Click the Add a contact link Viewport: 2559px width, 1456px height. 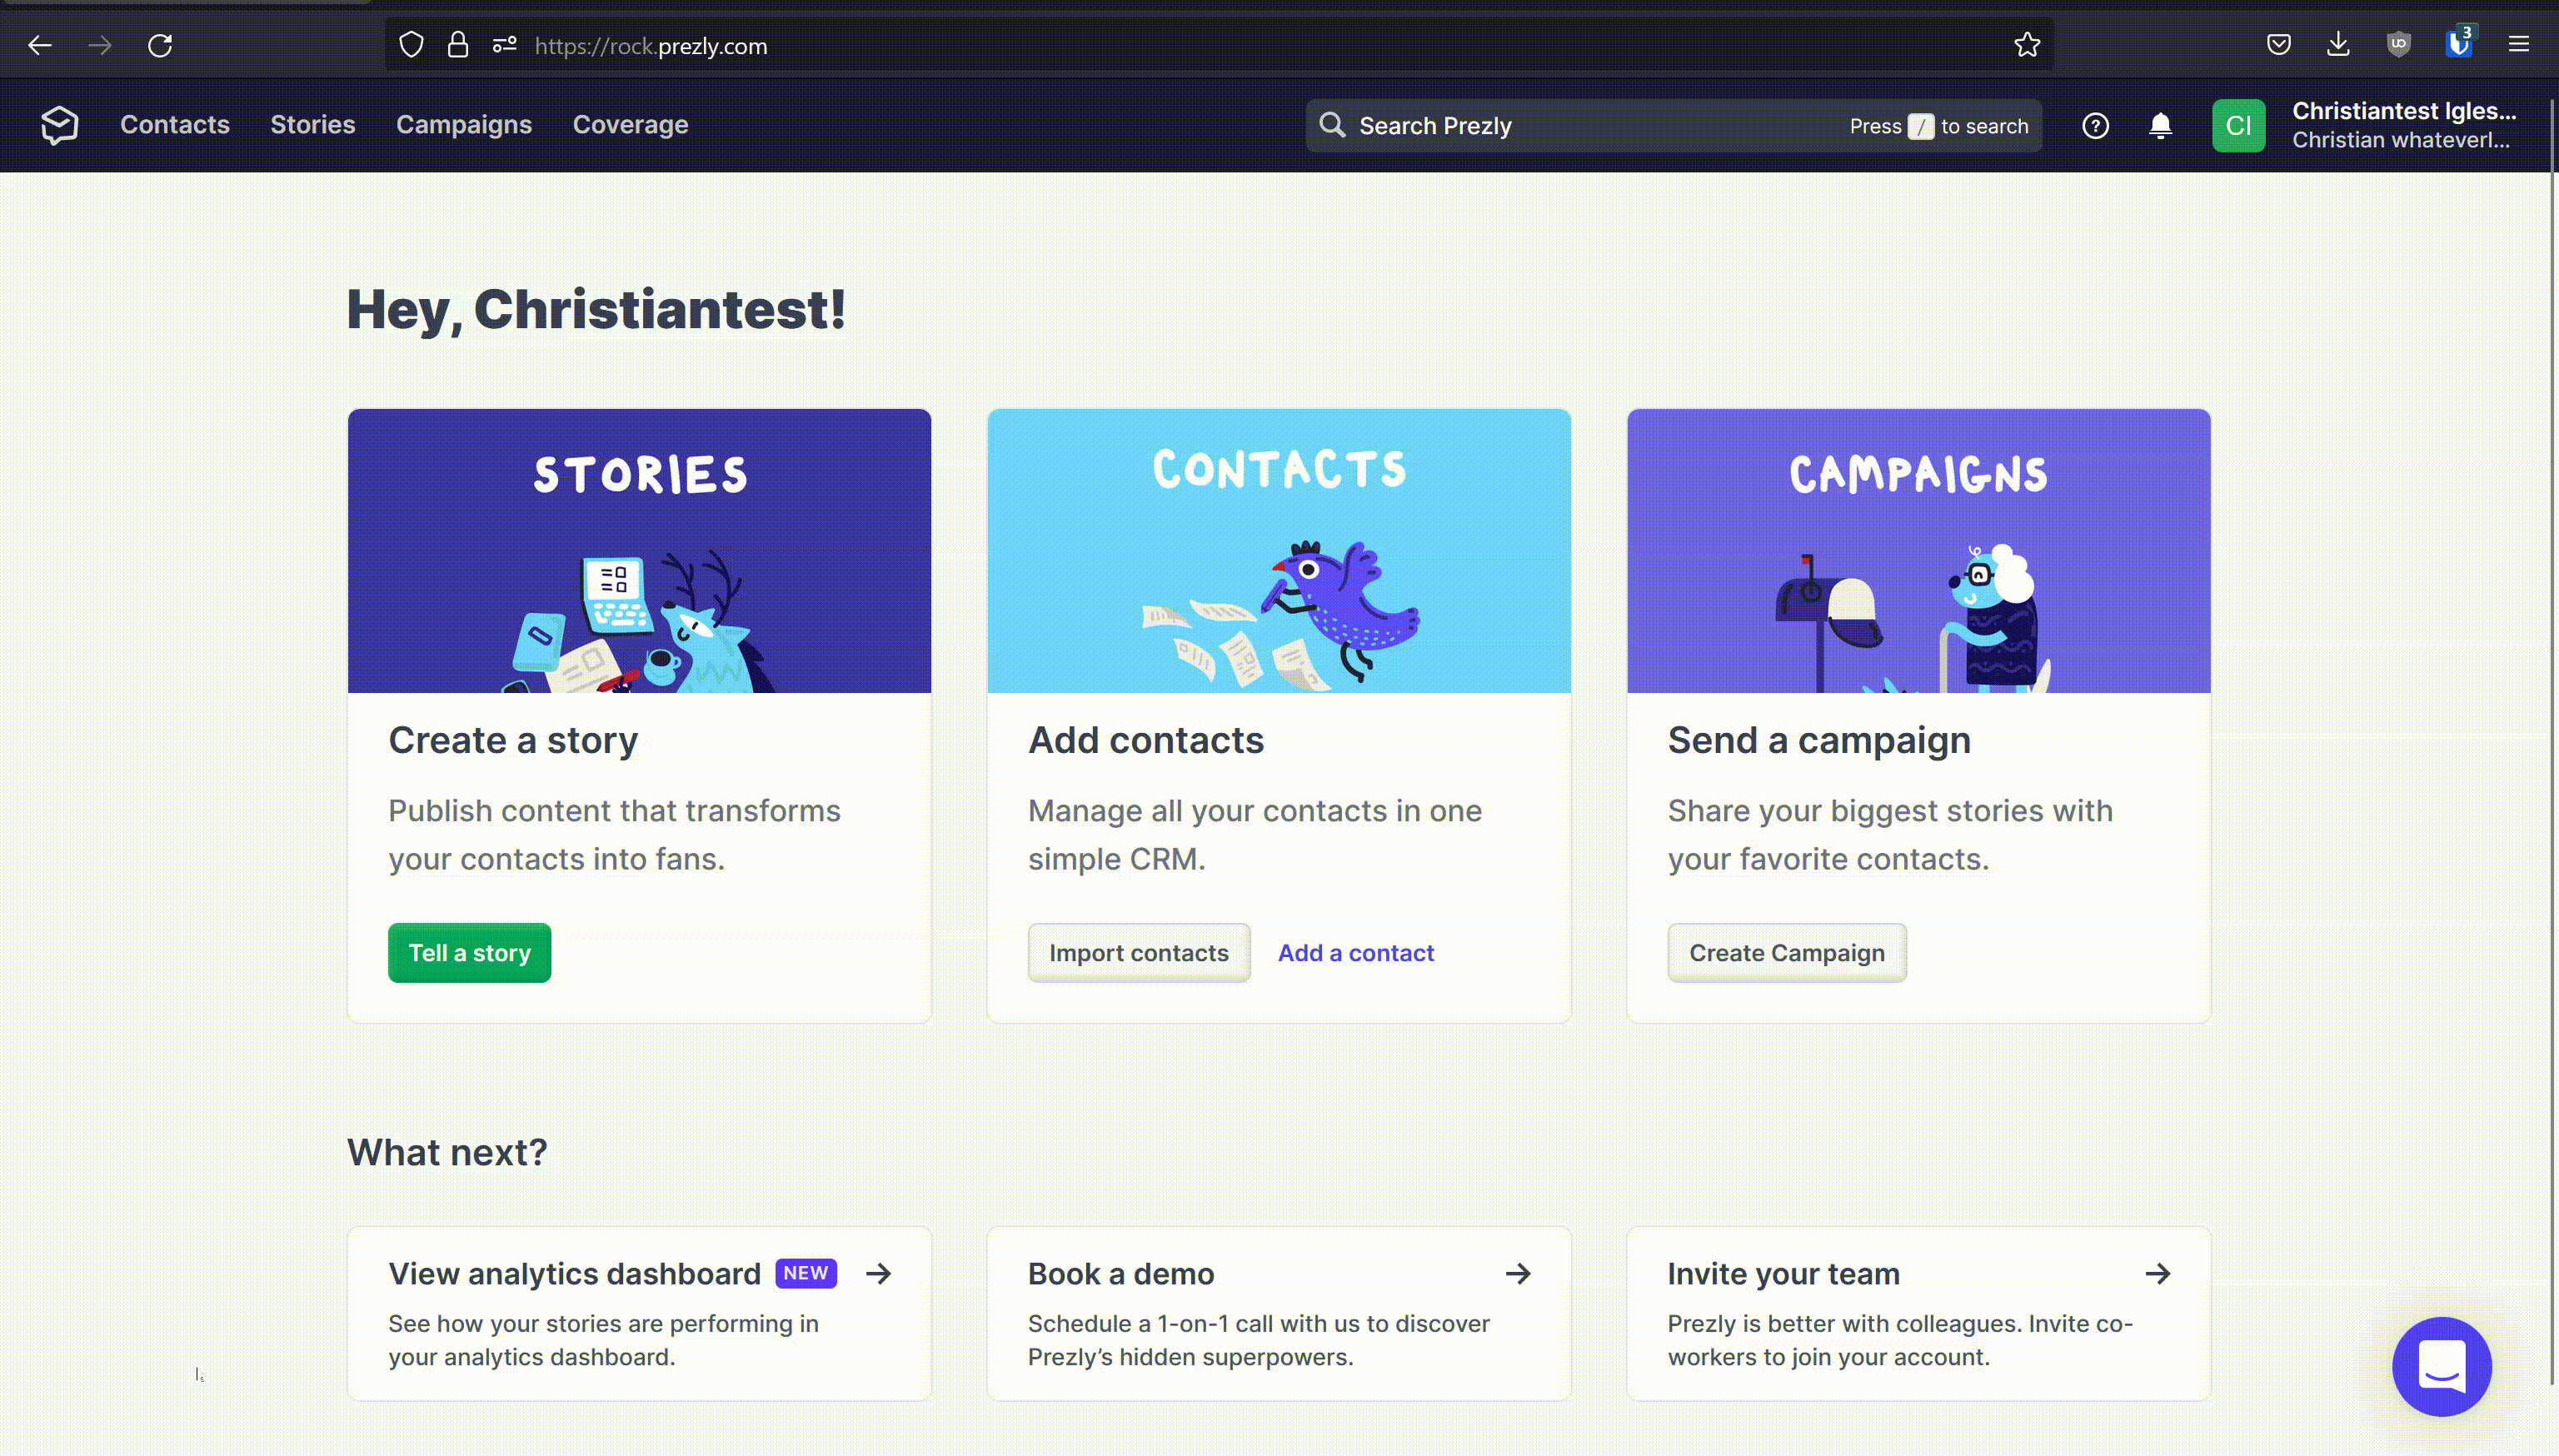1356,952
